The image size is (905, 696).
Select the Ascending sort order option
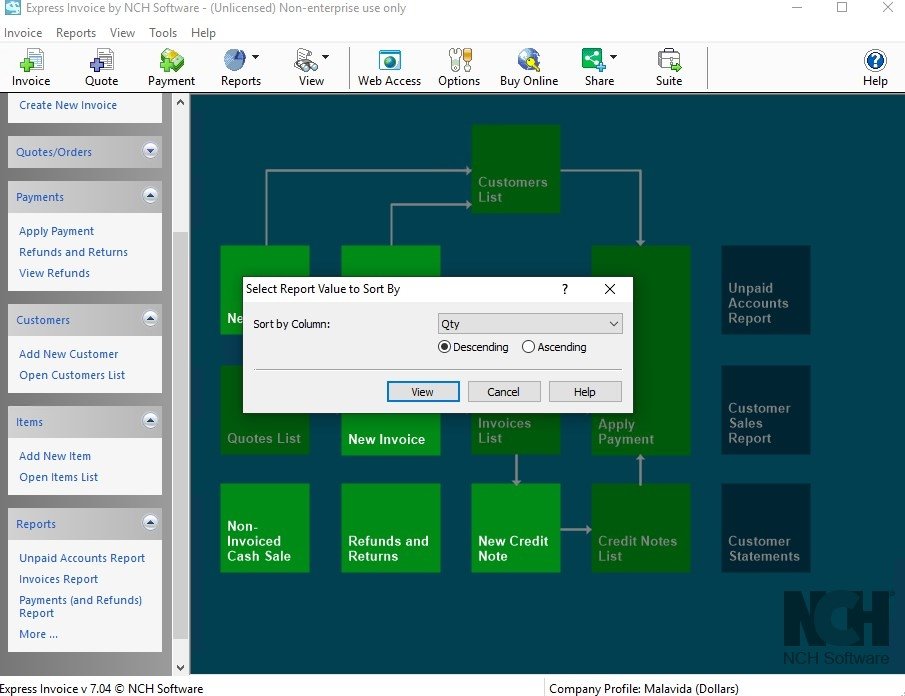coord(528,347)
